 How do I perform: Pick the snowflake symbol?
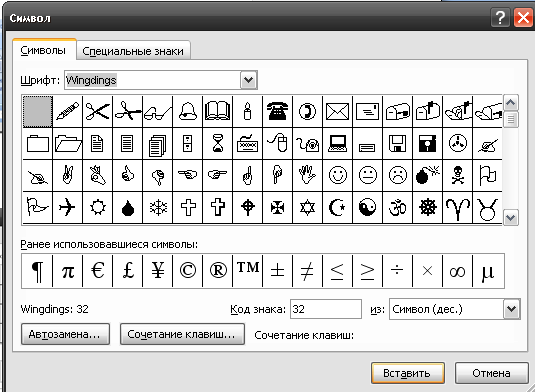(158, 207)
